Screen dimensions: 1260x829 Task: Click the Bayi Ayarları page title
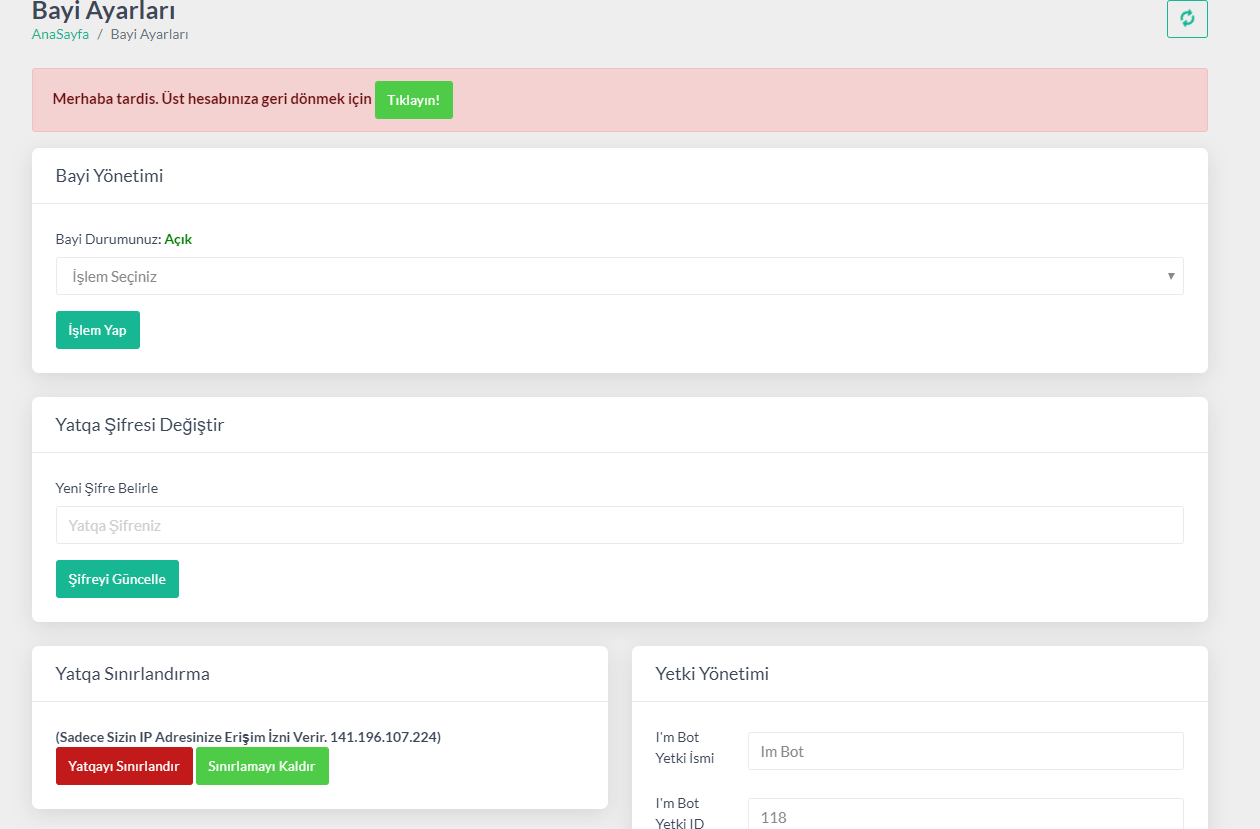click(x=104, y=11)
